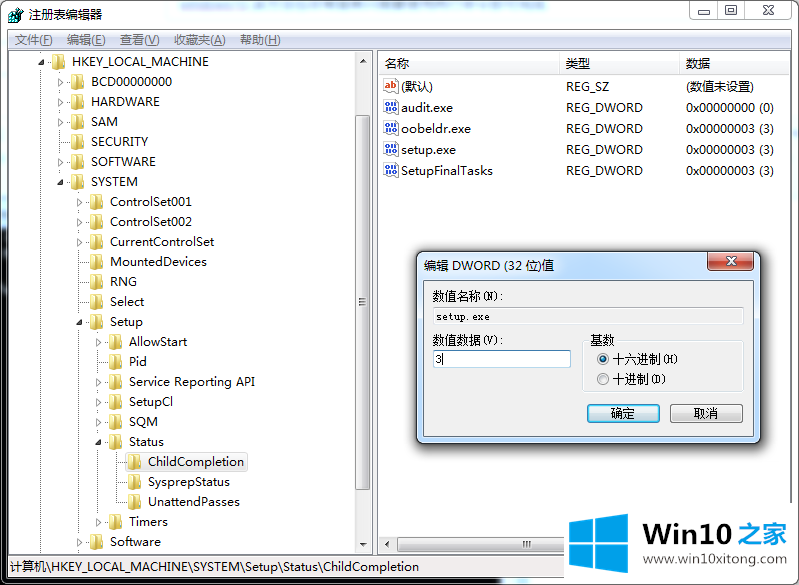799x585 pixels.
Task: Select the 十进制 decimal radio button
Action: coord(602,379)
